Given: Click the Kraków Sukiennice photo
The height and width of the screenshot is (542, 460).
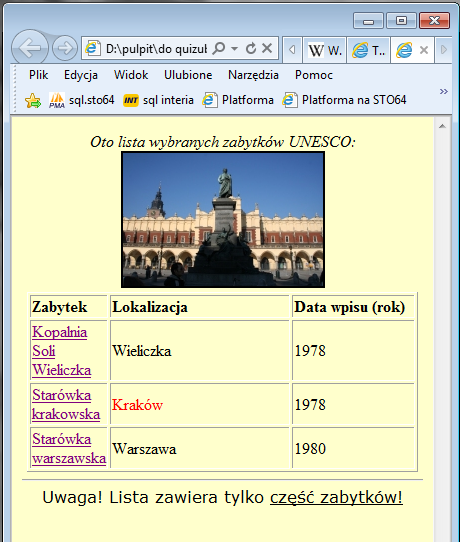Looking at the screenshot, I should click(x=223, y=220).
